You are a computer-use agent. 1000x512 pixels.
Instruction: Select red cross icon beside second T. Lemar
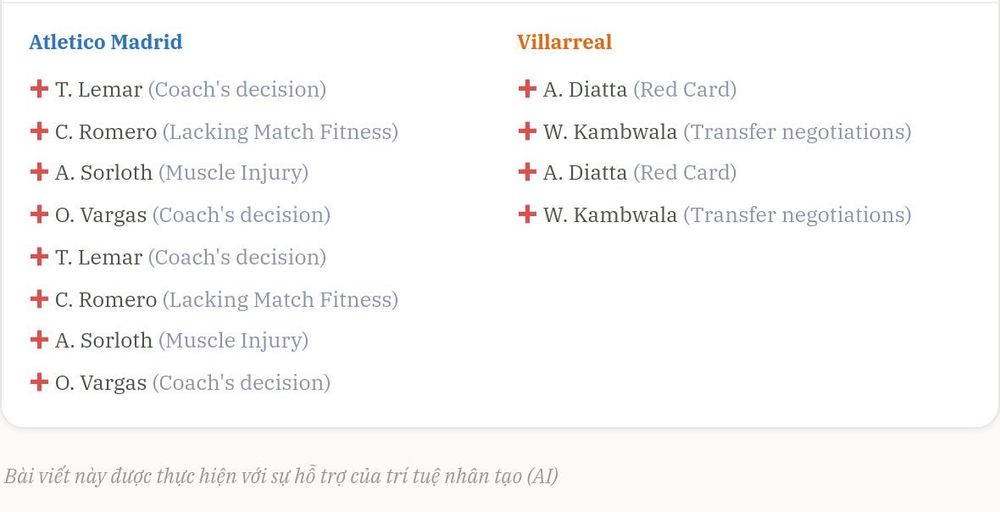tap(39, 256)
